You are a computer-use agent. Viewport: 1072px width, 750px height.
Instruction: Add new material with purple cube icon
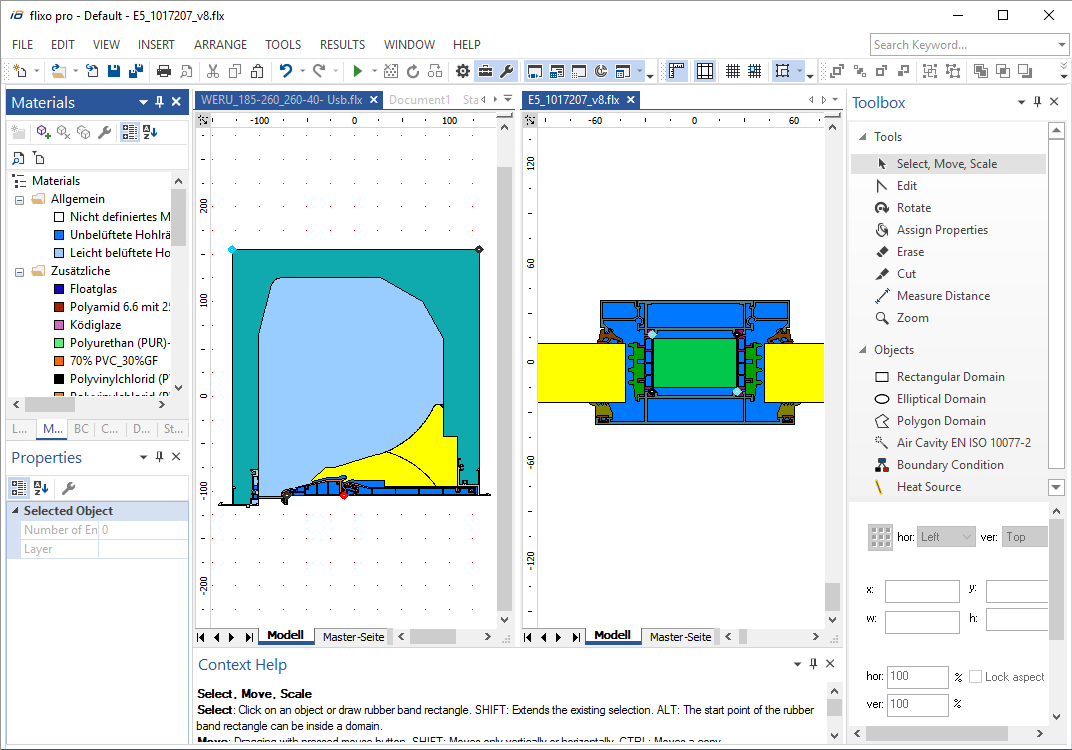pos(44,132)
